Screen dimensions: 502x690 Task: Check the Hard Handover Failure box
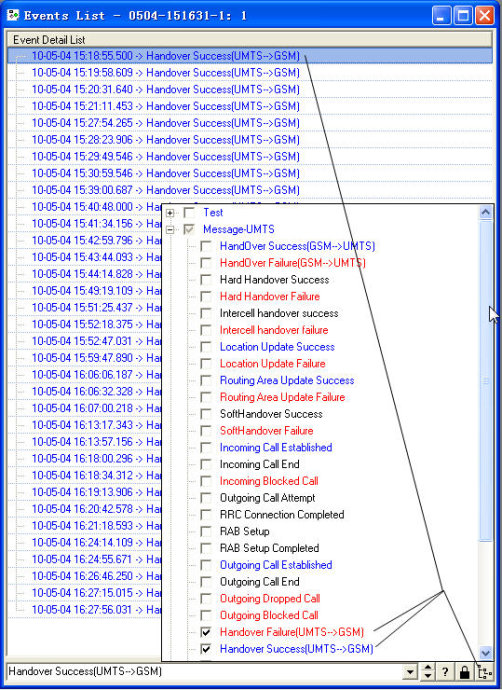pyautogui.click(x=206, y=297)
